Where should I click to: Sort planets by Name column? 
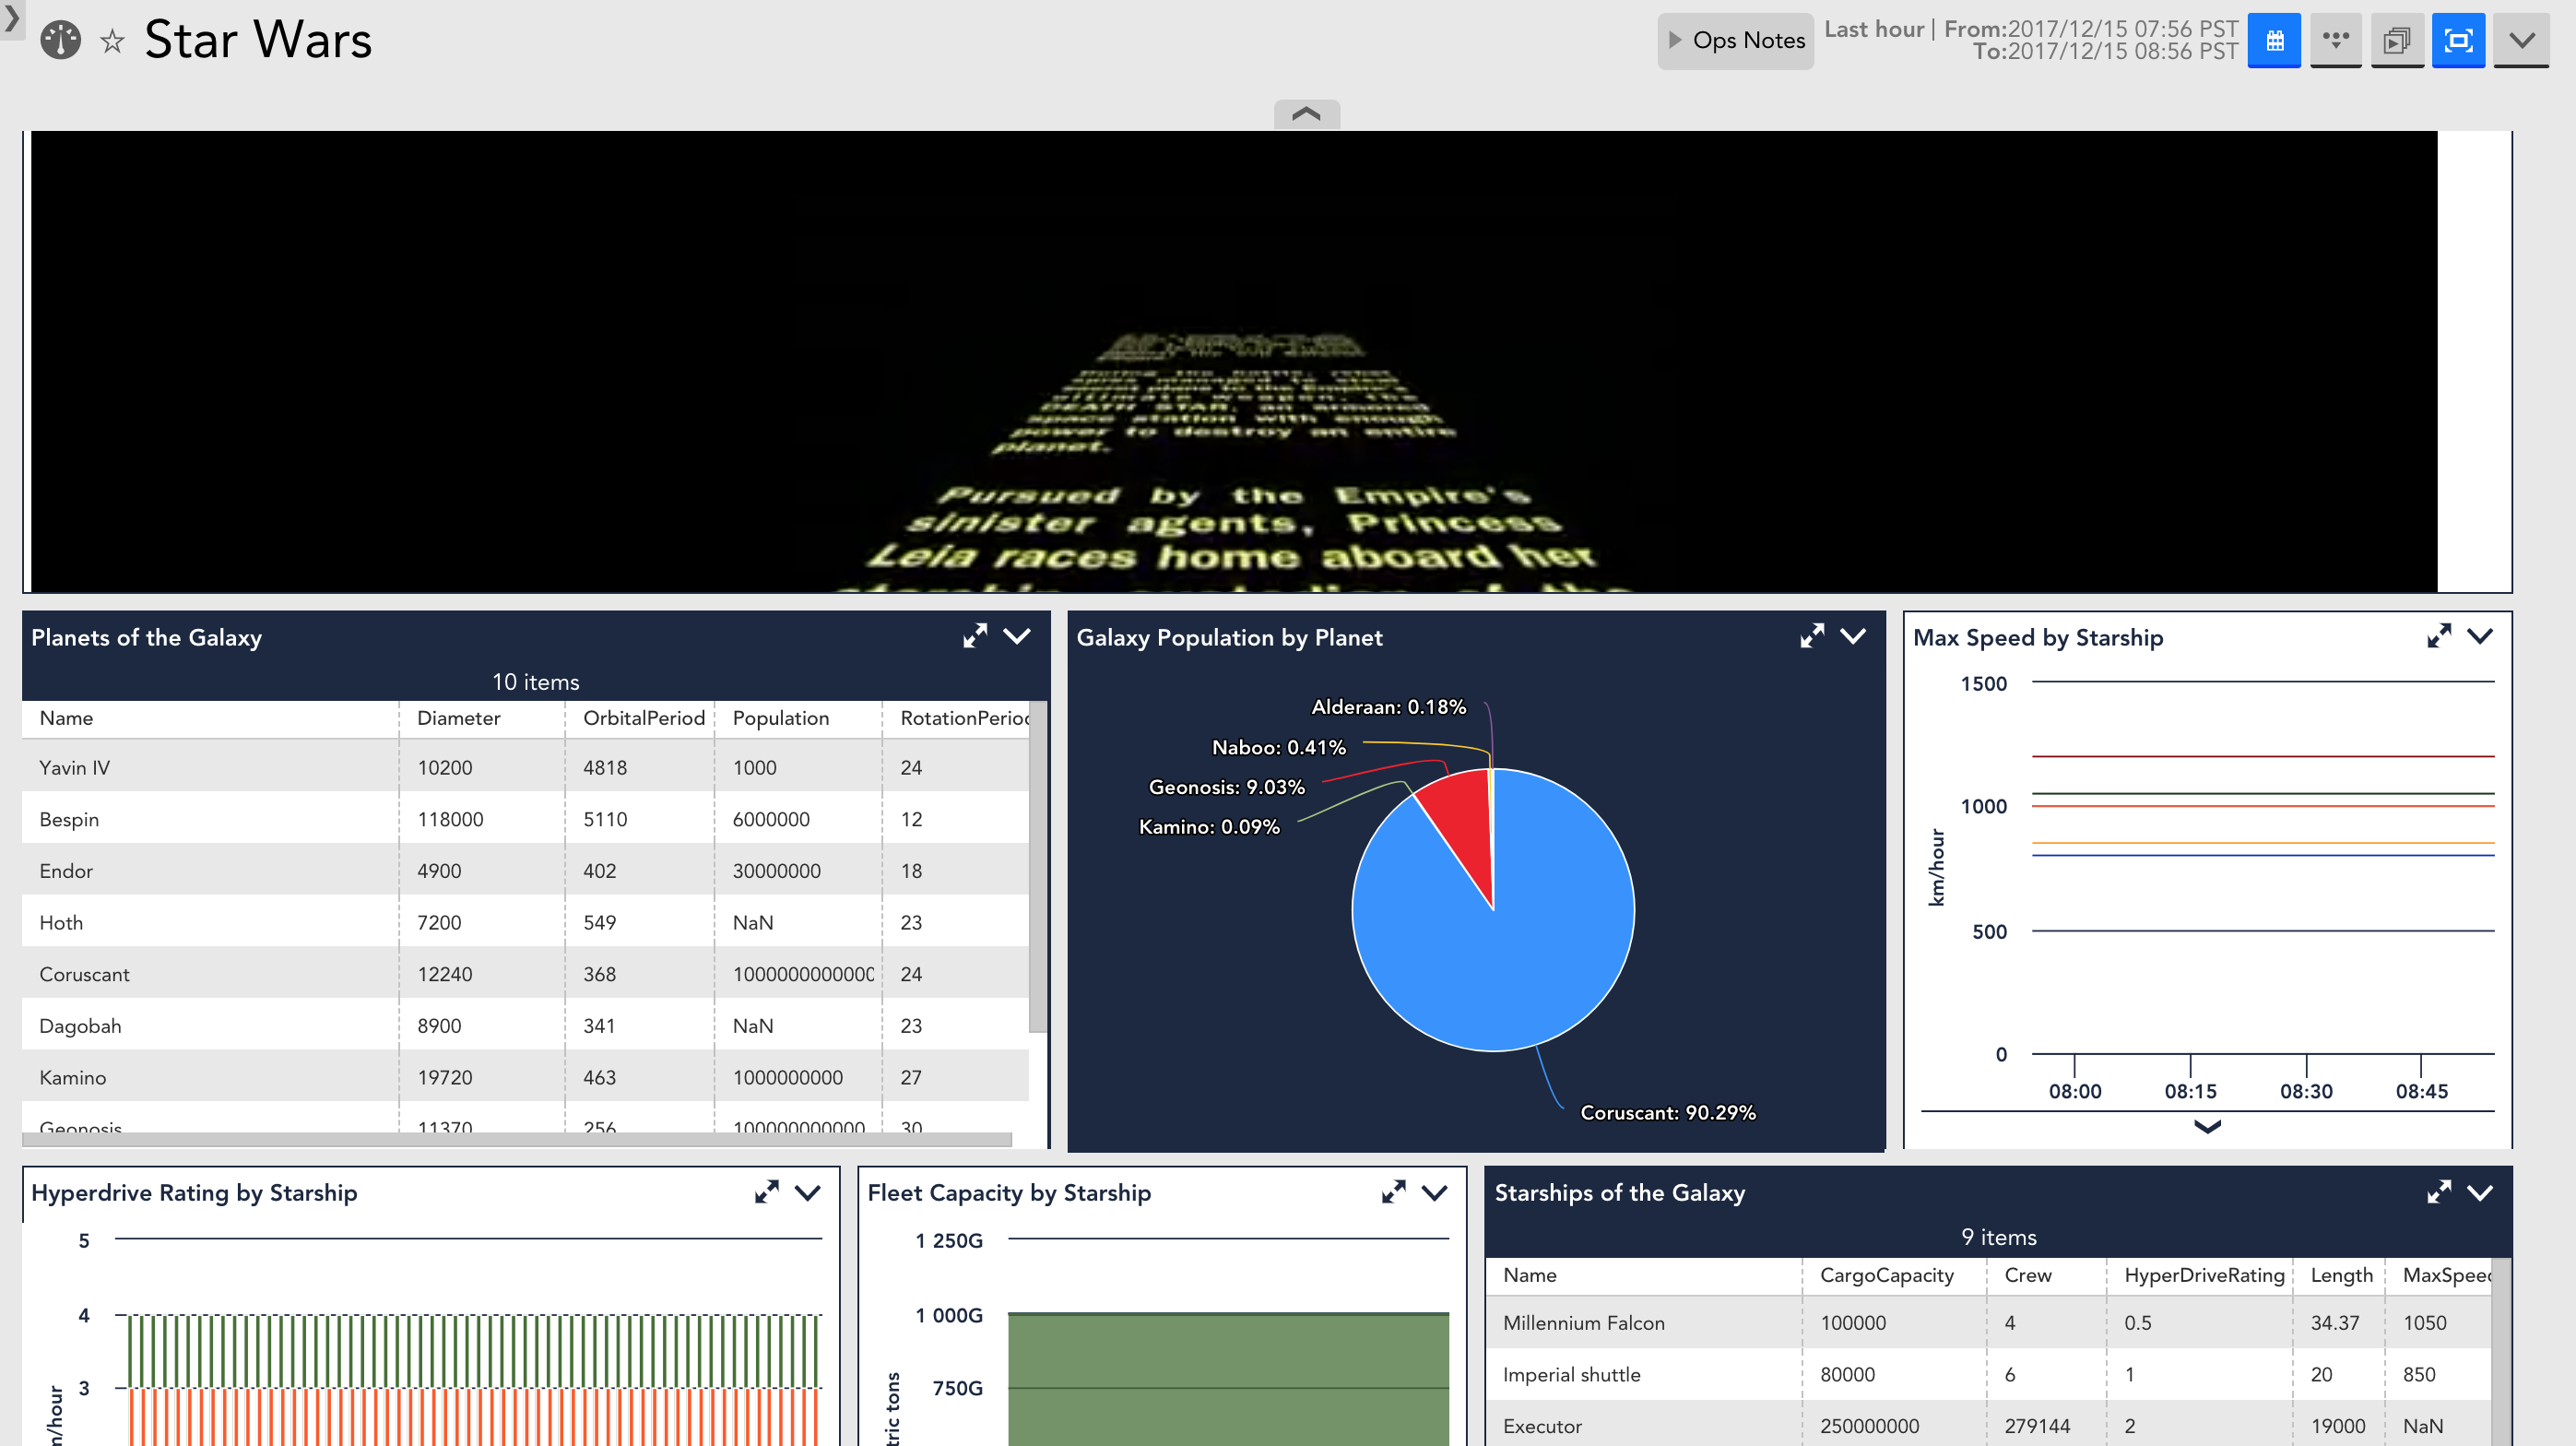point(210,718)
